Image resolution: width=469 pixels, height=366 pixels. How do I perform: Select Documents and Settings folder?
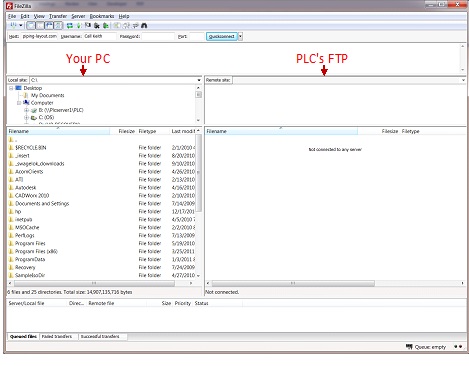42,204
